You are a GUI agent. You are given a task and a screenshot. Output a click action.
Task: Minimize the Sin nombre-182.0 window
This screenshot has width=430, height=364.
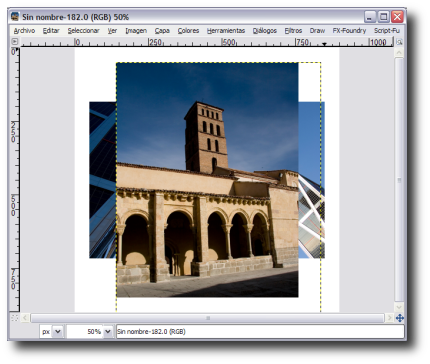coord(370,17)
